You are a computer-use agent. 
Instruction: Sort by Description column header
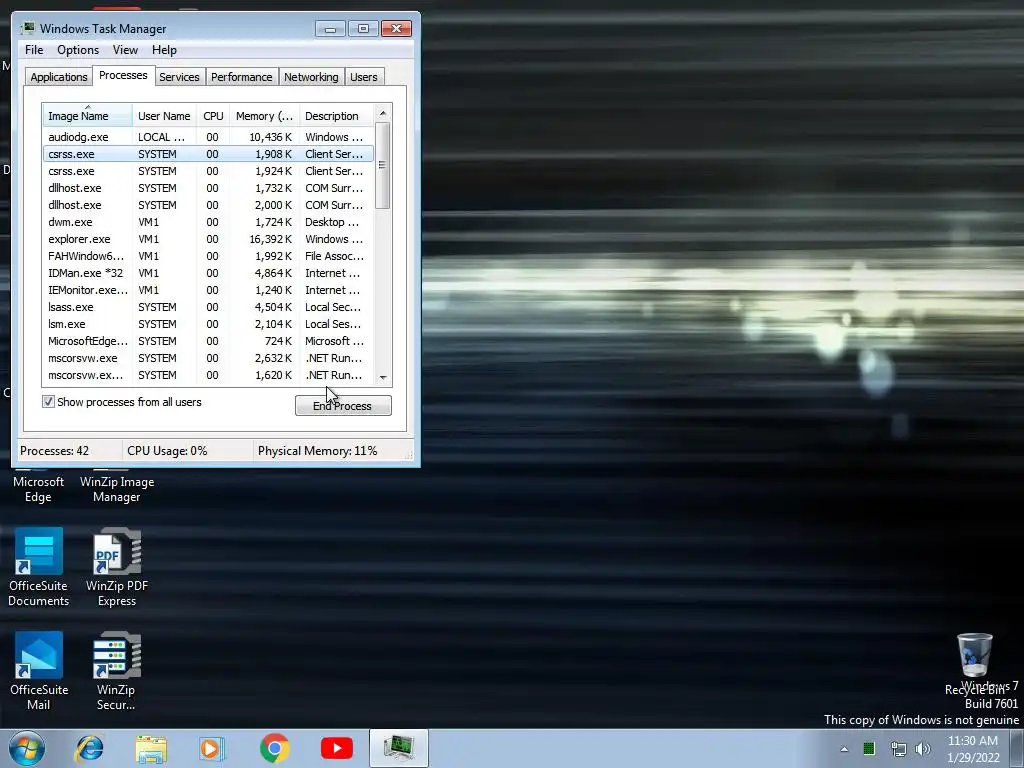click(336, 116)
